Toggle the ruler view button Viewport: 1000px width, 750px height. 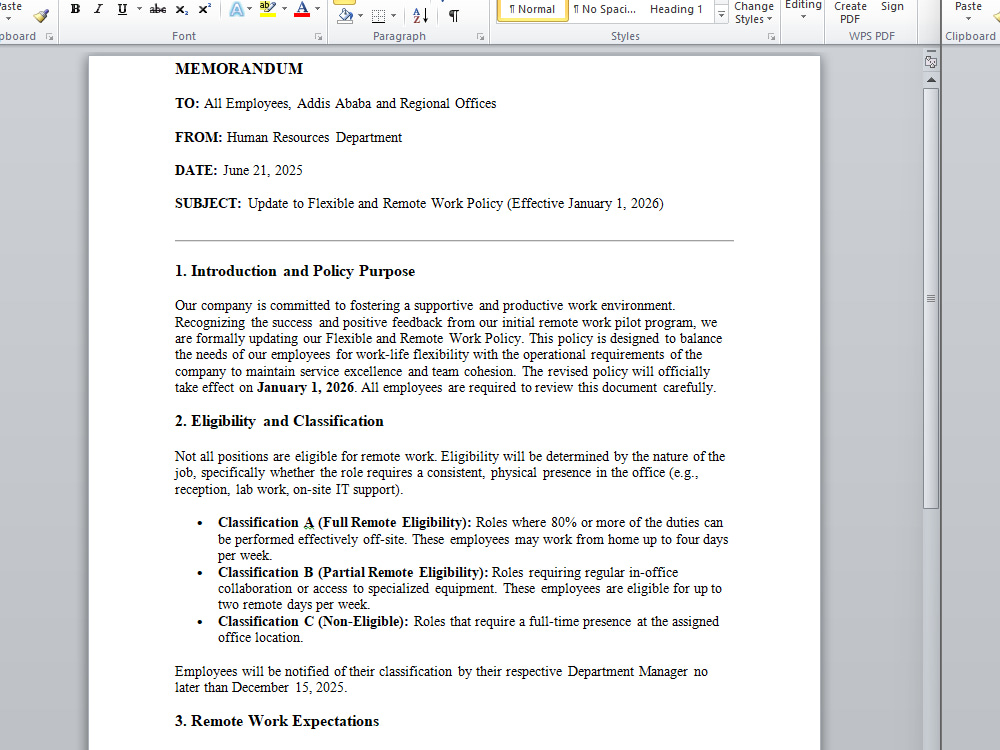click(x=931, y=62)
